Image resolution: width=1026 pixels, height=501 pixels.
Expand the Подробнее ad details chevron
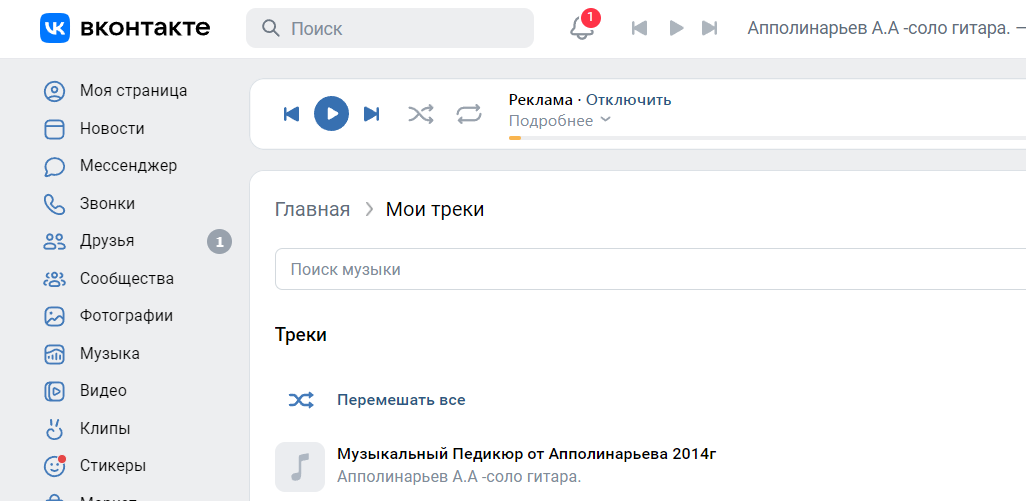point(605,120)
